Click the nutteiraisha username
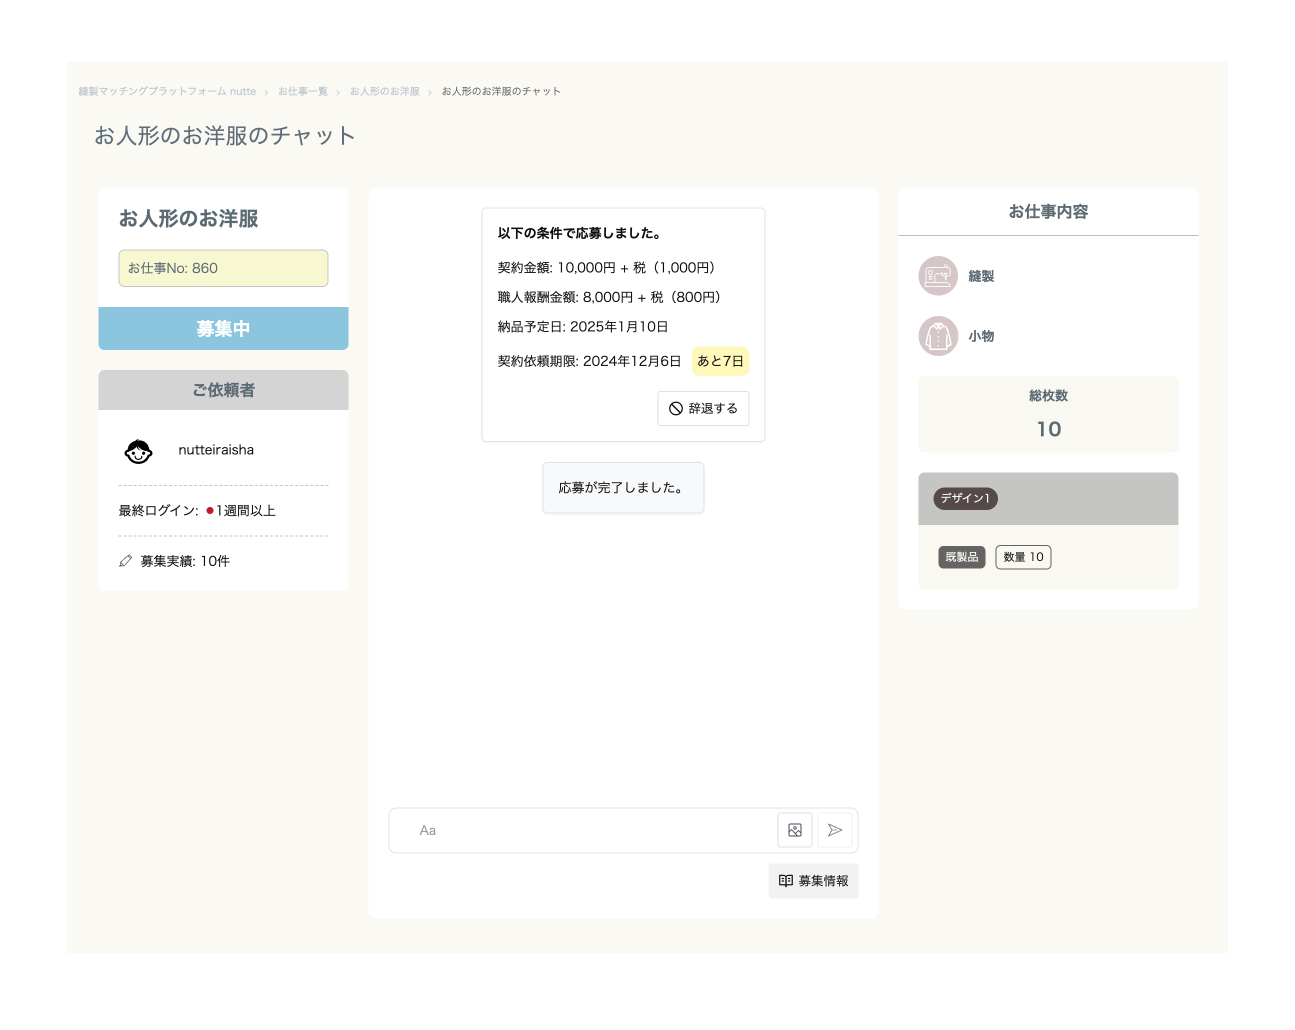The image size is (1295, 1030). pos(216,450)
